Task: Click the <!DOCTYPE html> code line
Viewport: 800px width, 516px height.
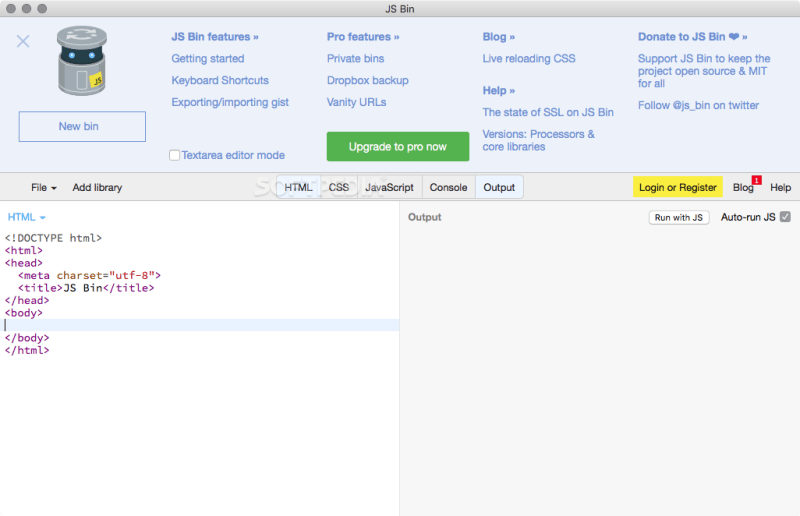Action: tap(53, 238)
